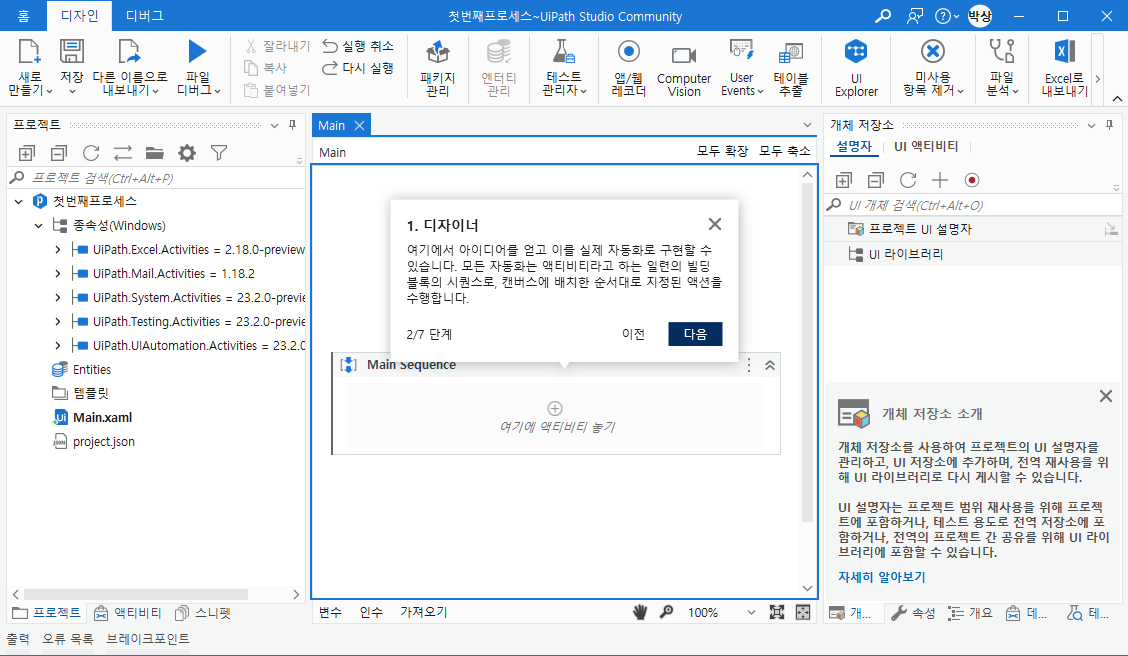Refresh the Object Repository panel

[x=908, y=180]
